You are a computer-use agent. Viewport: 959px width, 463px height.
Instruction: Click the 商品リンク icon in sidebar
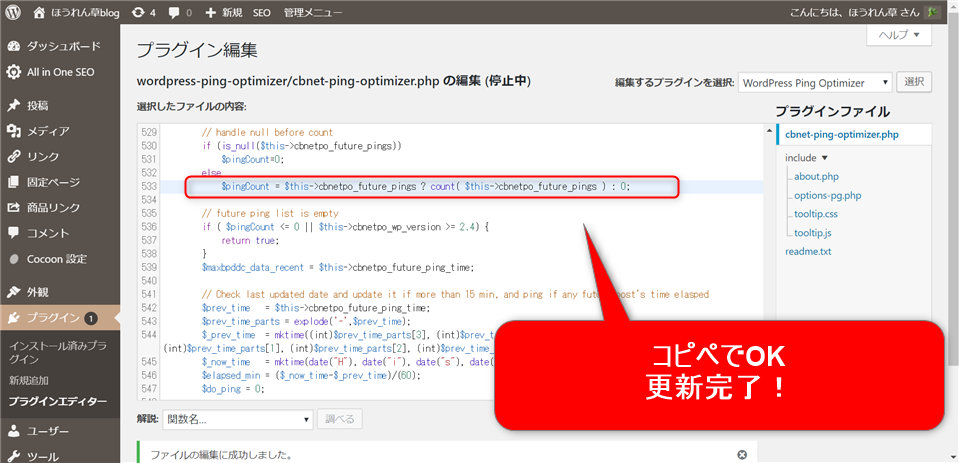click(14, 207)
